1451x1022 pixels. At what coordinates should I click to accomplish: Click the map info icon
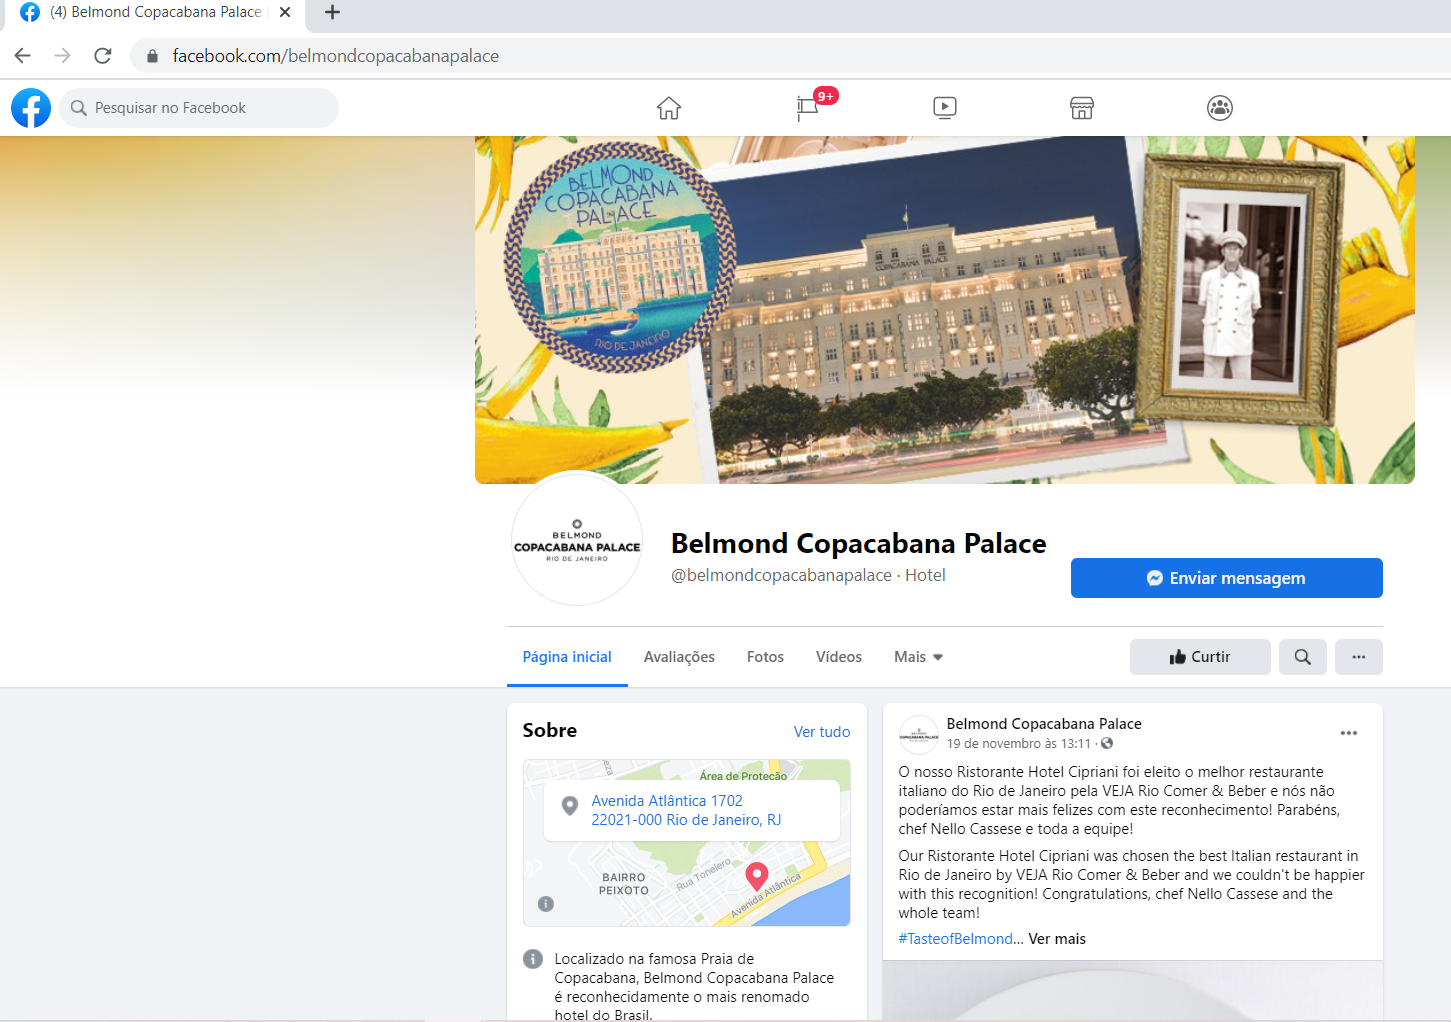click(546, 904)
